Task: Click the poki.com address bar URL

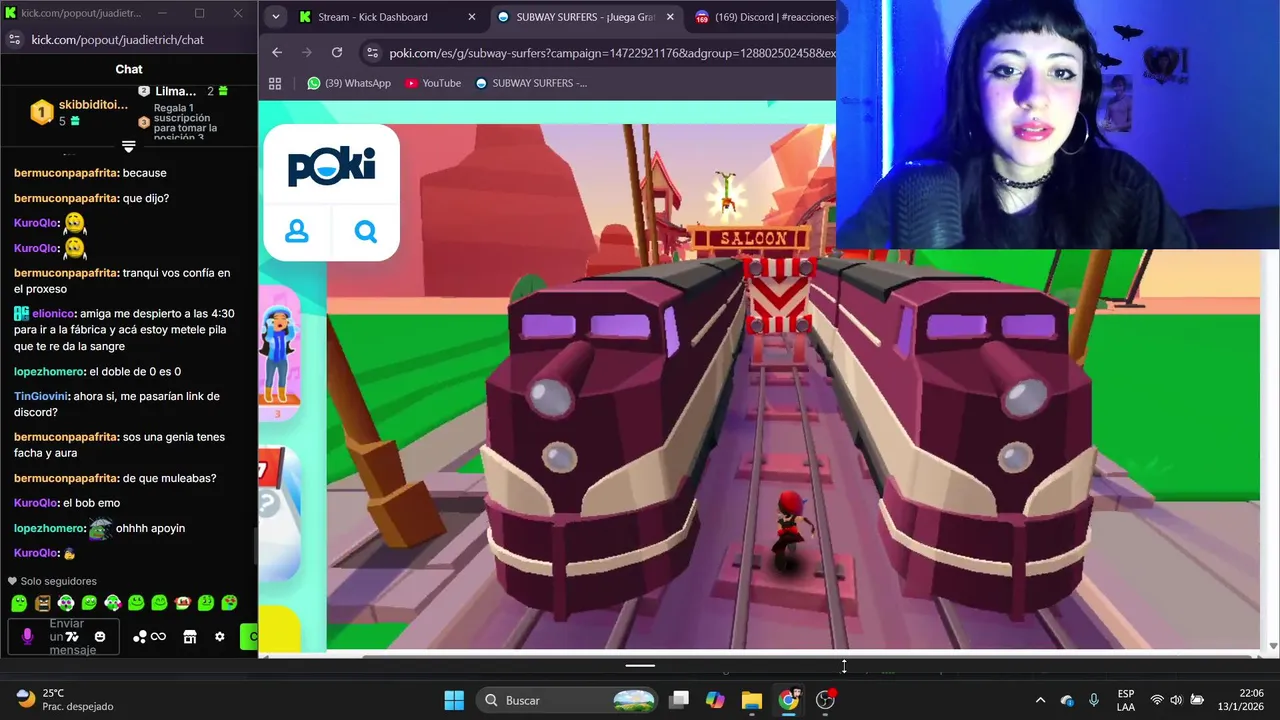Action: point(612,53)
